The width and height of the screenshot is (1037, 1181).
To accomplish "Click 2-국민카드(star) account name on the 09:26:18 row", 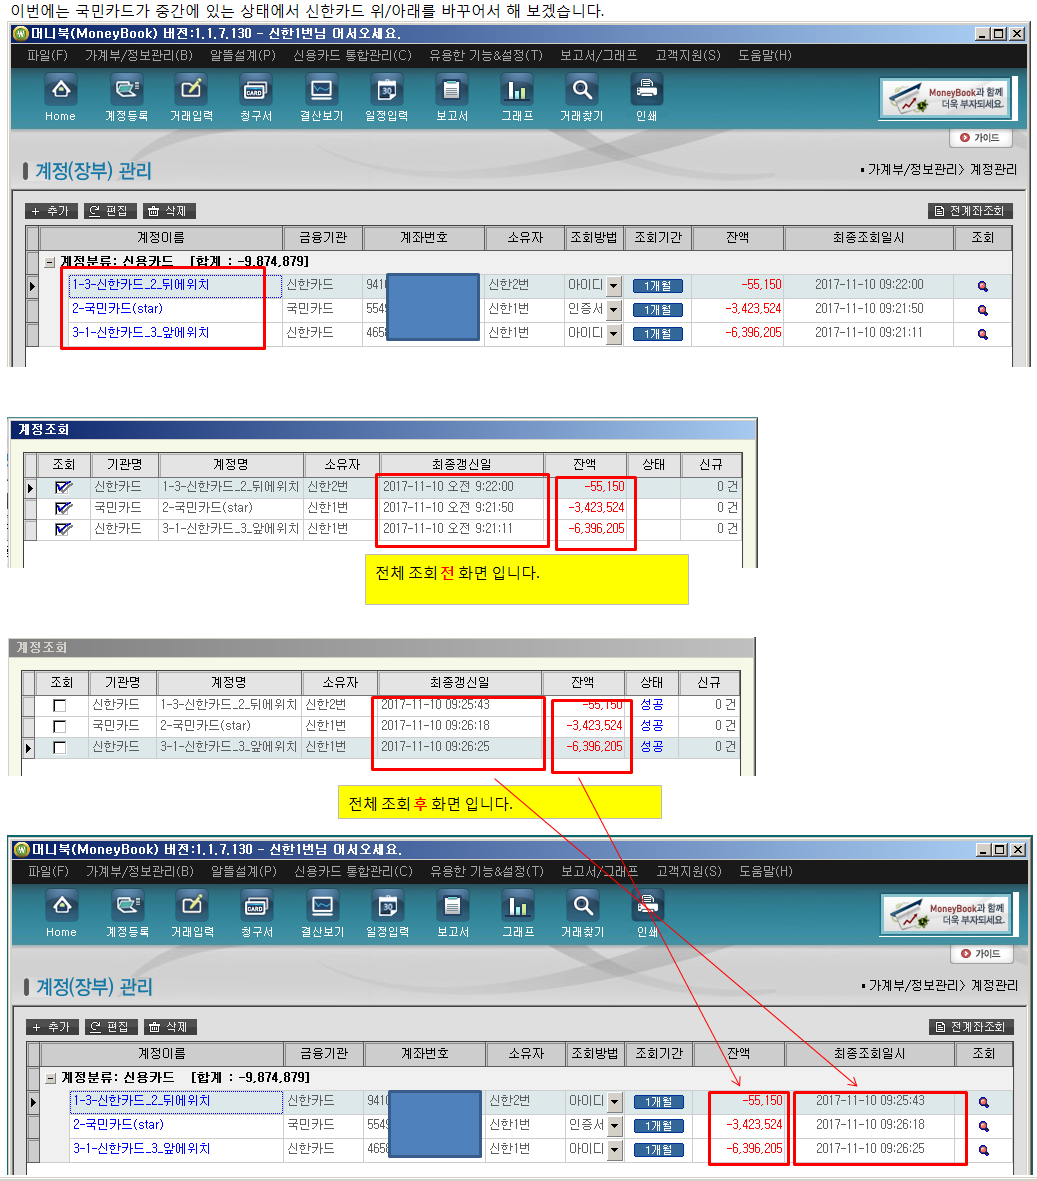I will 118,1125.
